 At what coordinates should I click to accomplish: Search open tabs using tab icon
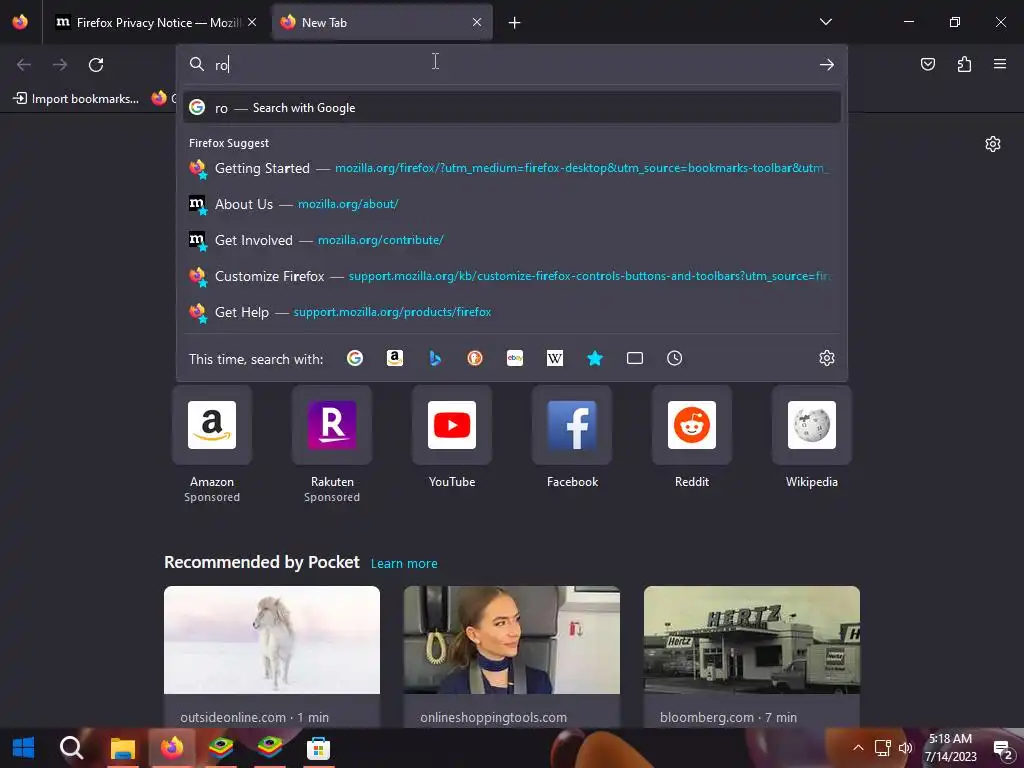[635, 358]
